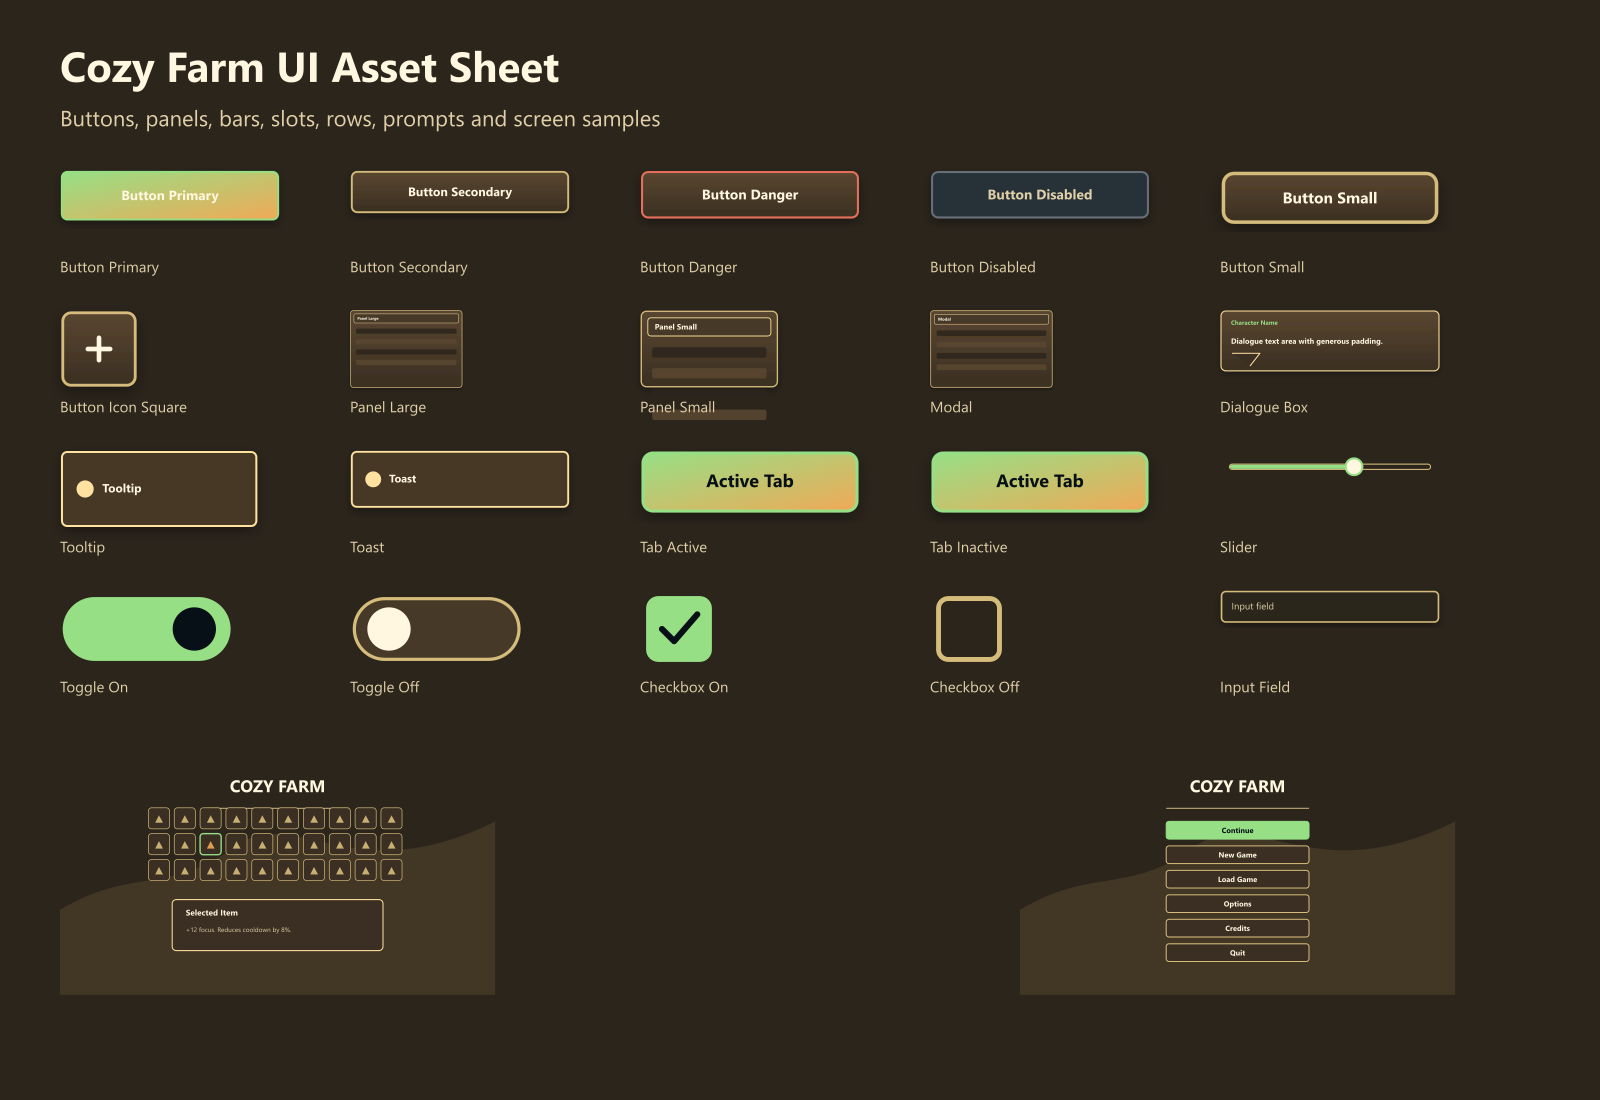Image resolution: width=1600 pixels, height=1100 pixels.
Task: Uncheck the green Checkbox On
Action: click(x=679, y=629)
